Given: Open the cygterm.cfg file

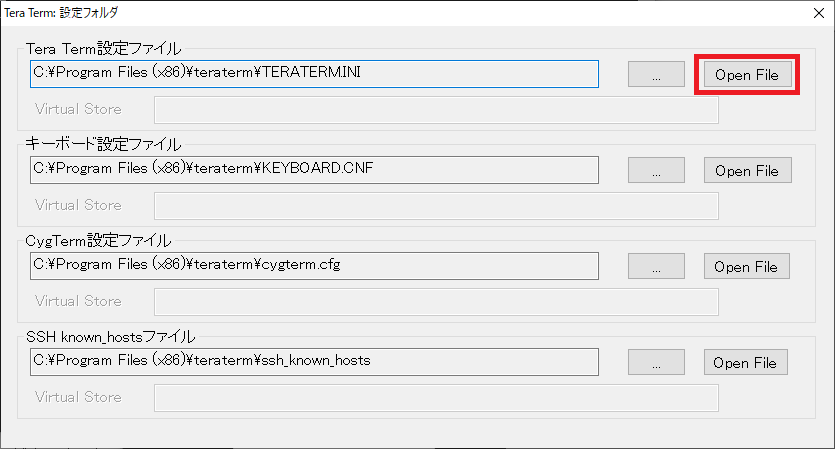Looking at the screenshot, I should pos(746,267).
